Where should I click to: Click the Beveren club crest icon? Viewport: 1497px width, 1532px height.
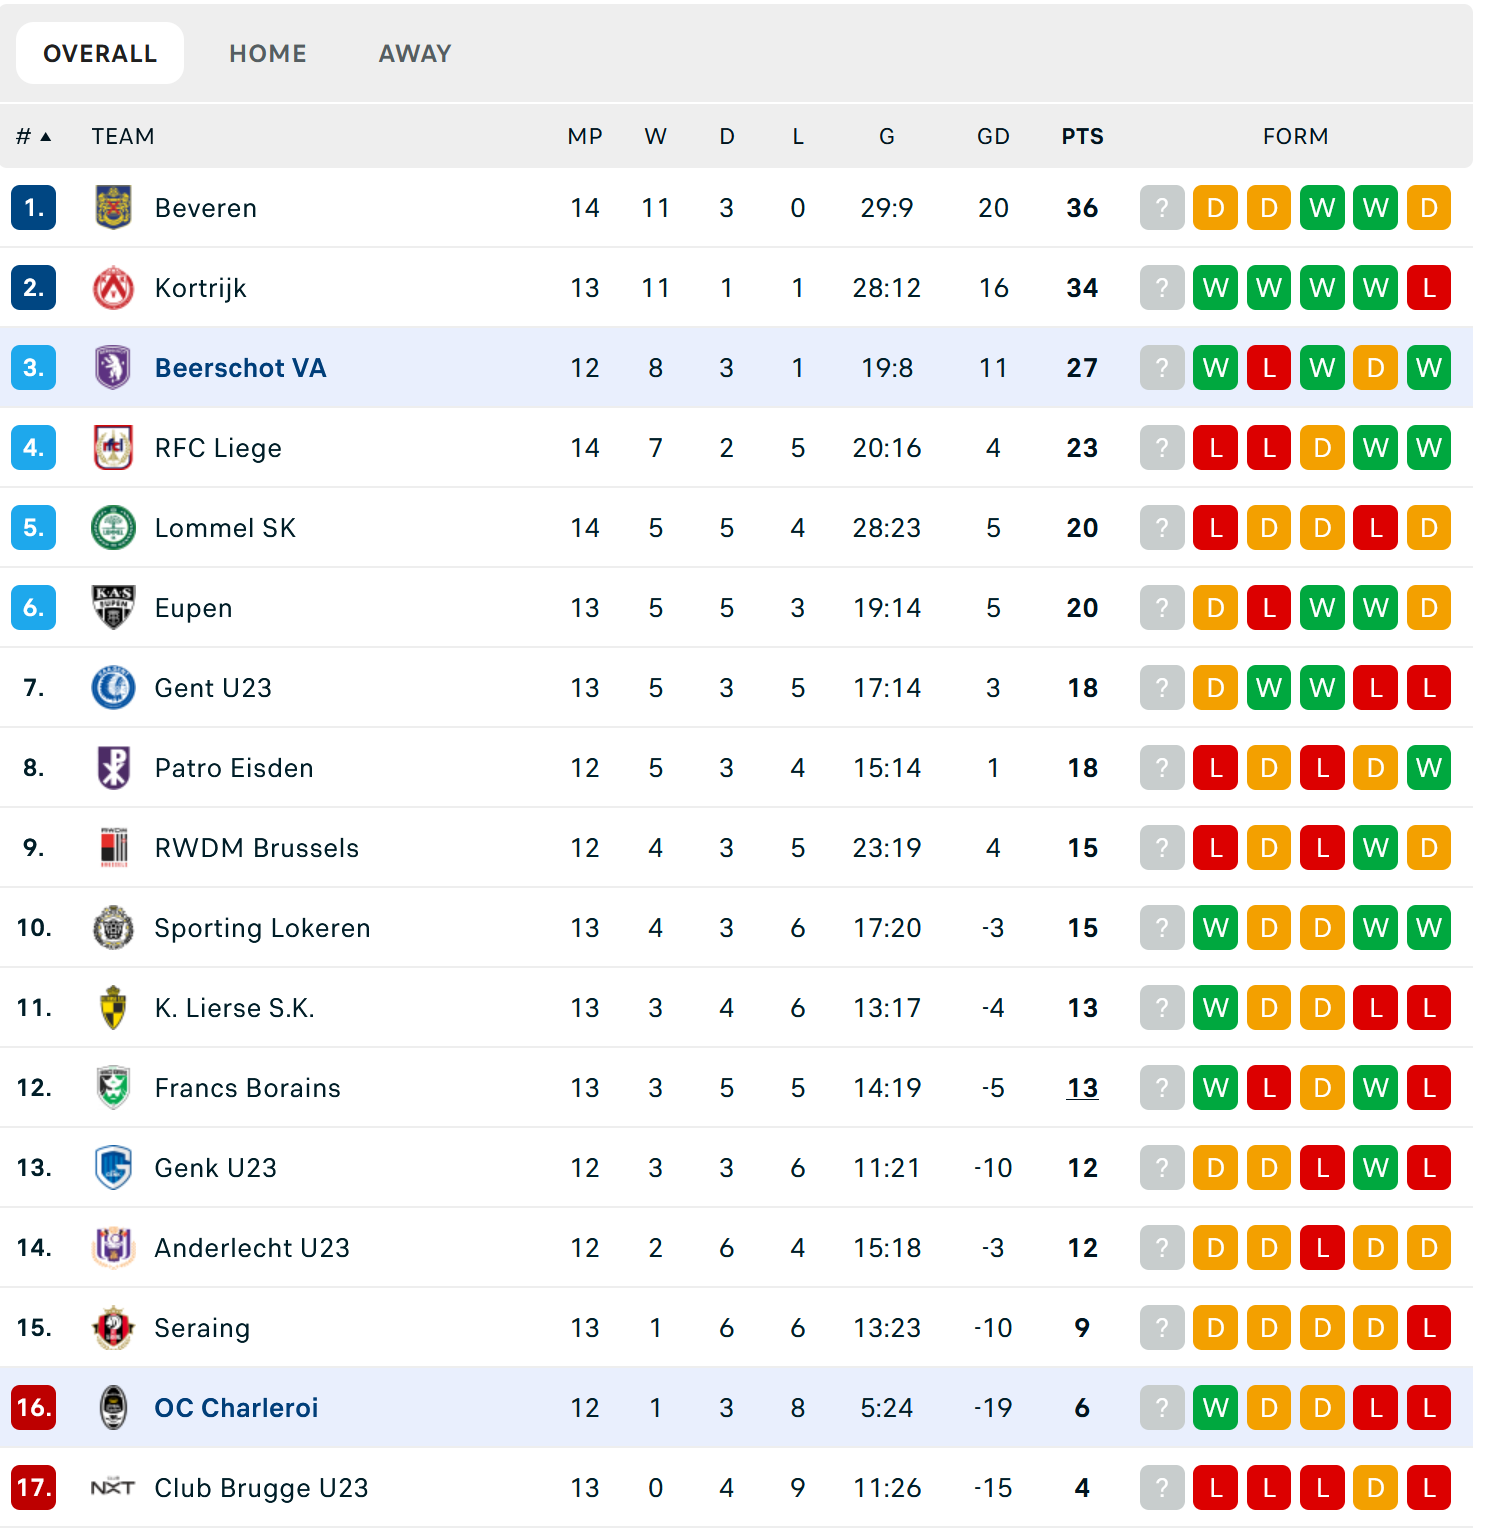(113, 208)
